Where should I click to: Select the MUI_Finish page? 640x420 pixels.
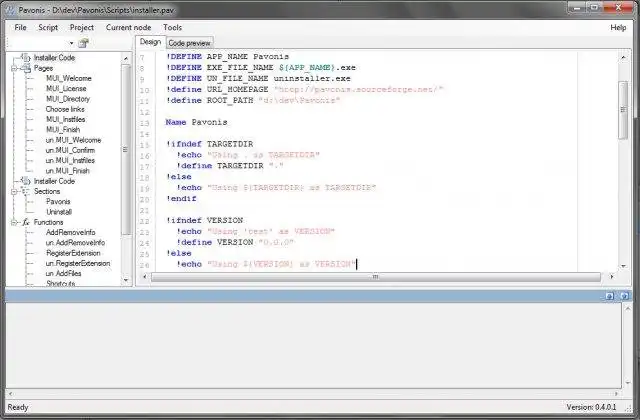click(x=63, y=129)
